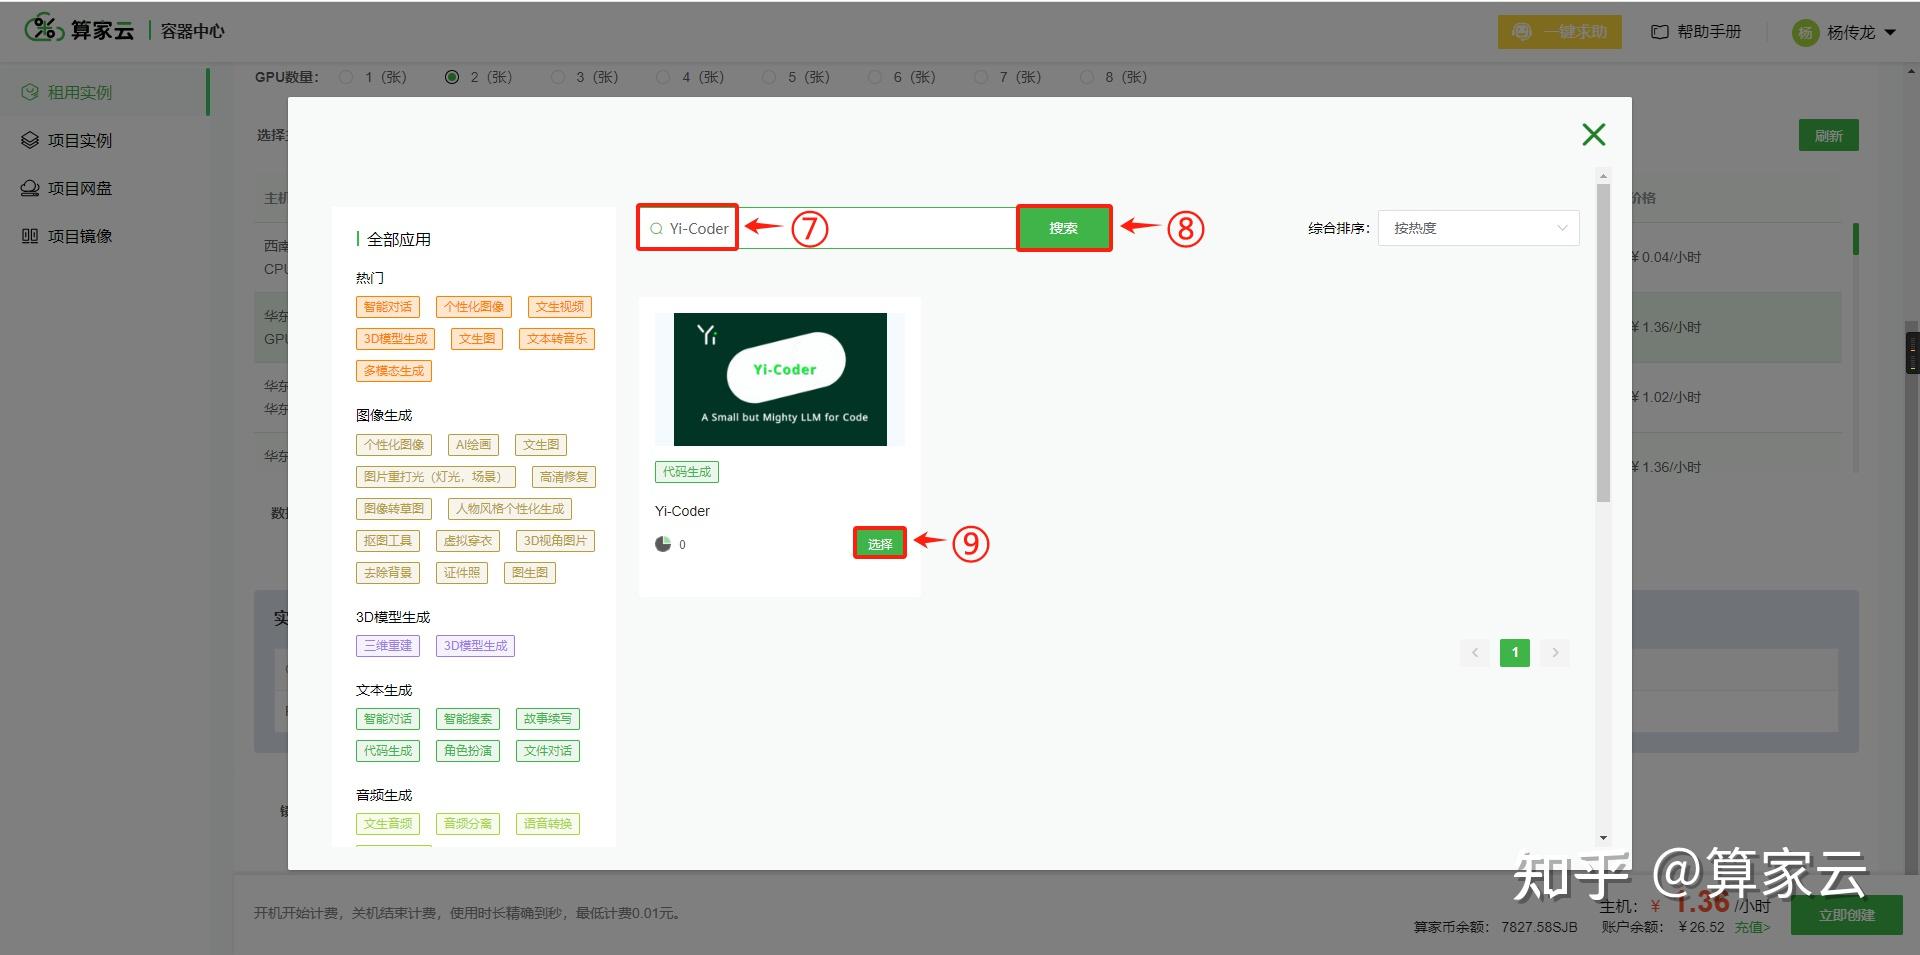The height and width of the screenshot is (955, 1920).
Task: Select 7 (张) GPU count radio
Action: click(981, 77)
